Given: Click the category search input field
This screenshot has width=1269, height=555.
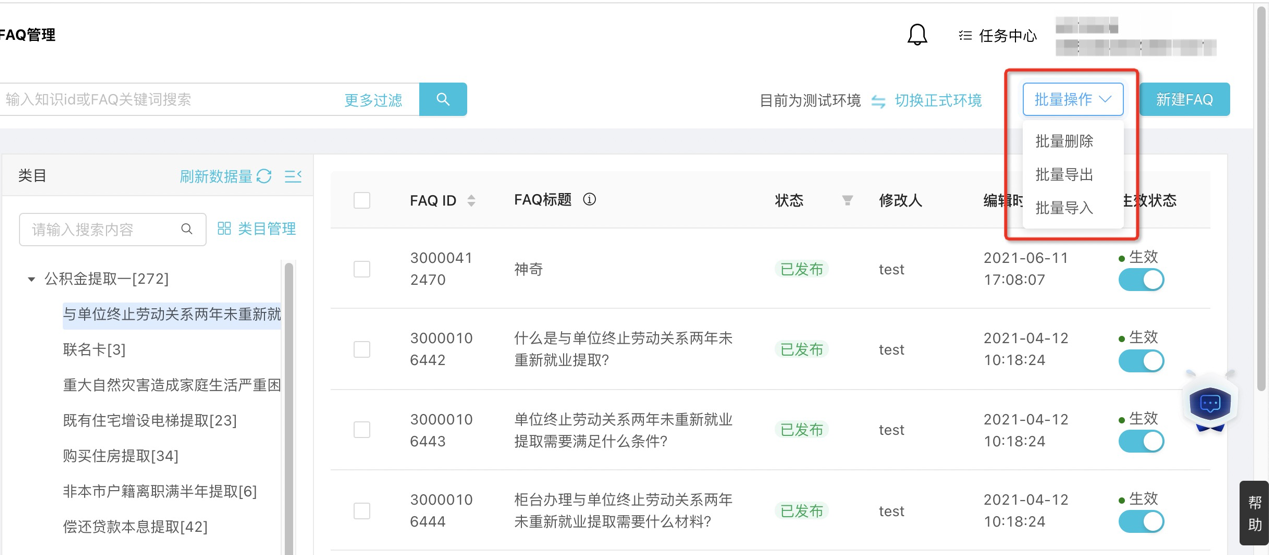Looking at the screenshot, I should [x=103, y=230].
